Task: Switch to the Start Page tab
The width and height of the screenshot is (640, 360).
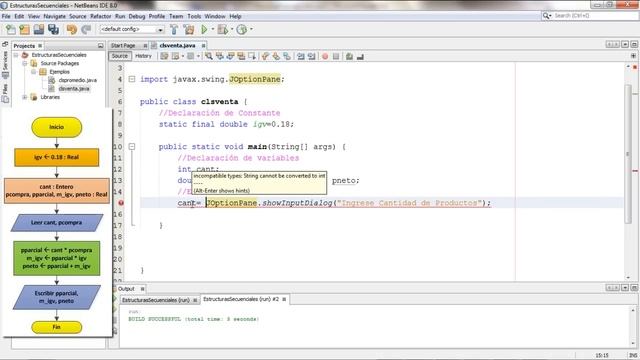Action: point(123,46)
